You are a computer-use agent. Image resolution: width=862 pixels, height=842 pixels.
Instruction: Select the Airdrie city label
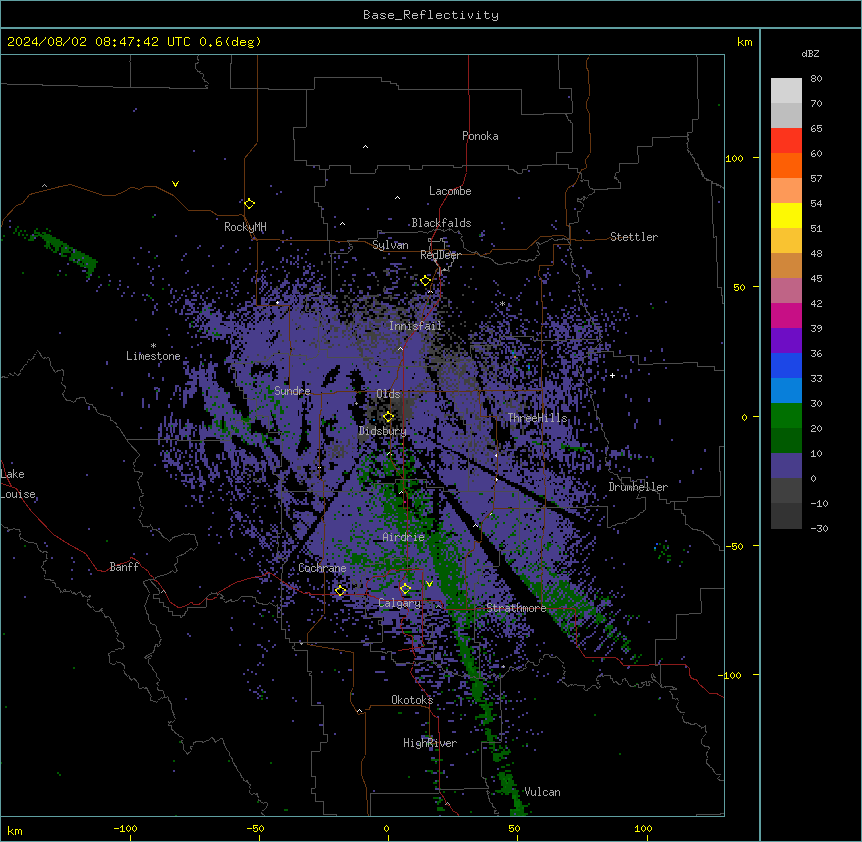[404, 537]
